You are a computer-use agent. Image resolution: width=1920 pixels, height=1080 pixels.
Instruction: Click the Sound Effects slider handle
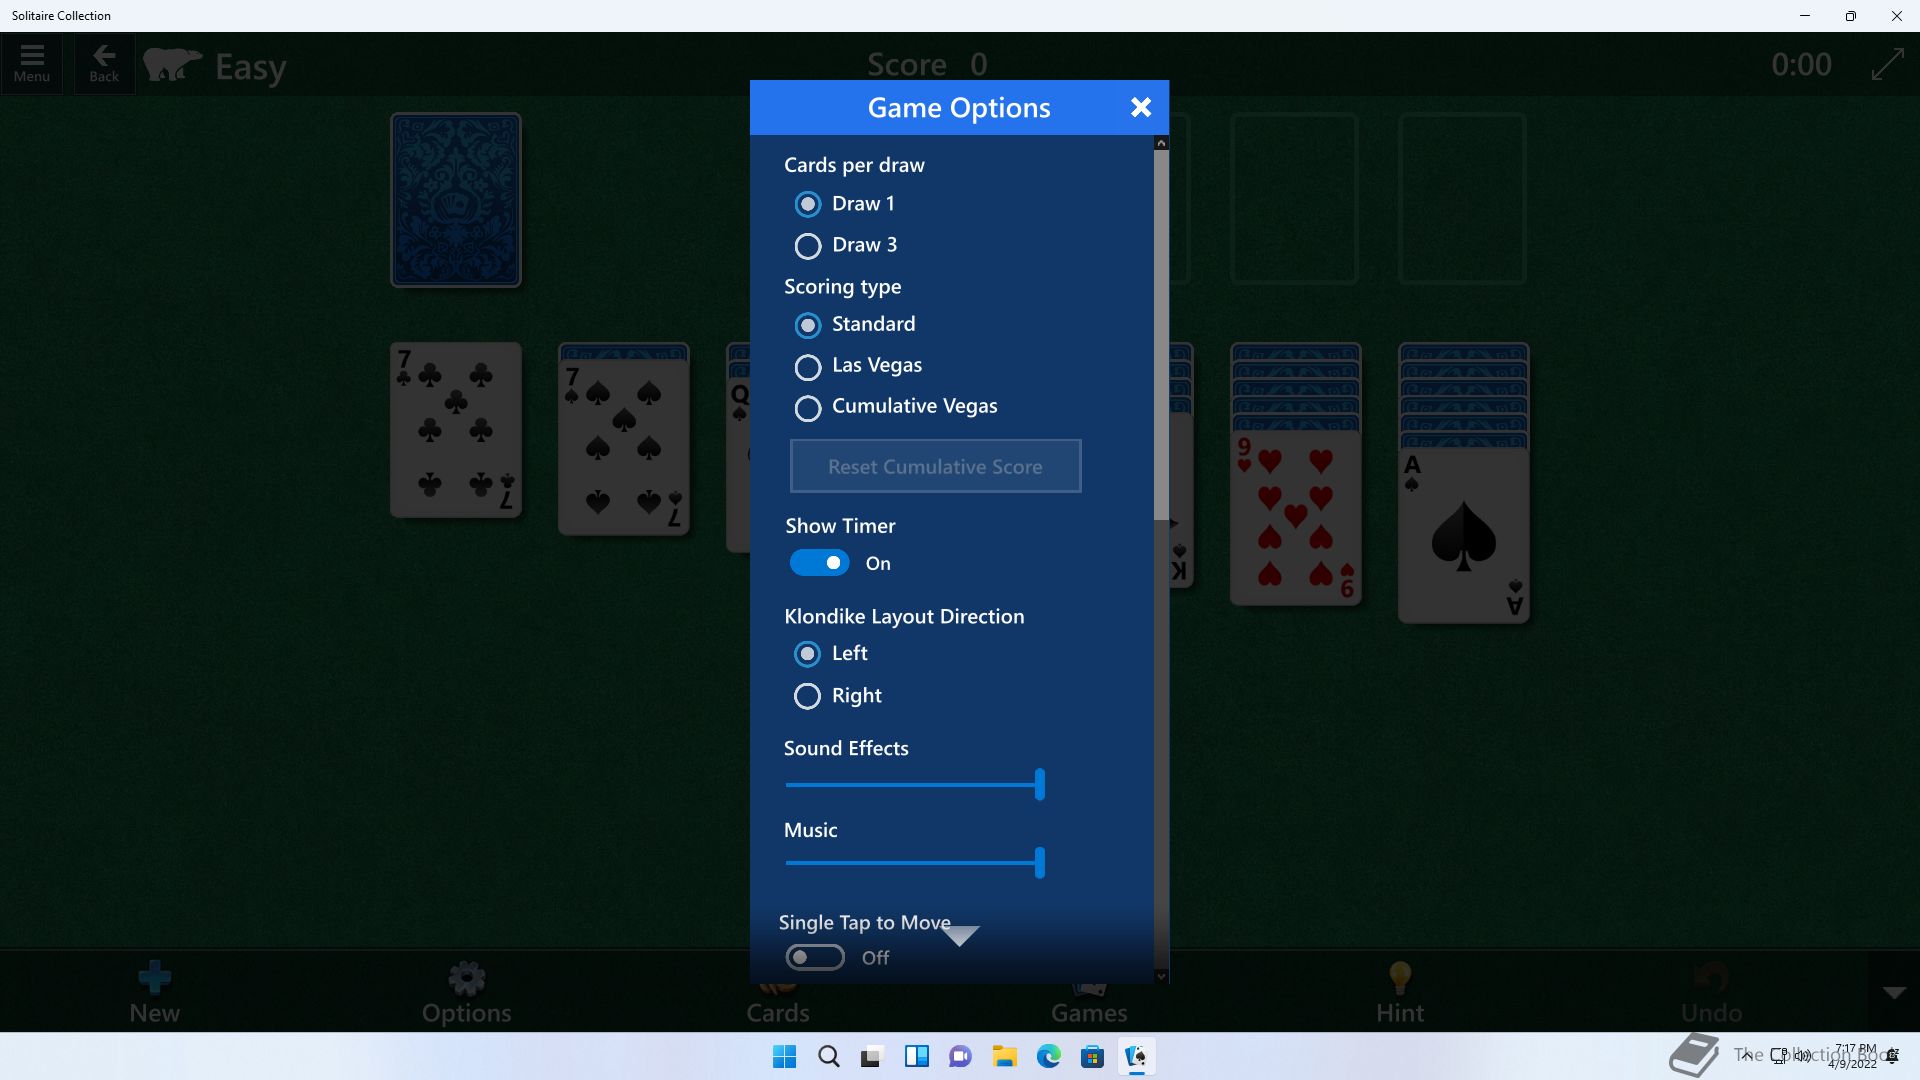click(1040, 784)
